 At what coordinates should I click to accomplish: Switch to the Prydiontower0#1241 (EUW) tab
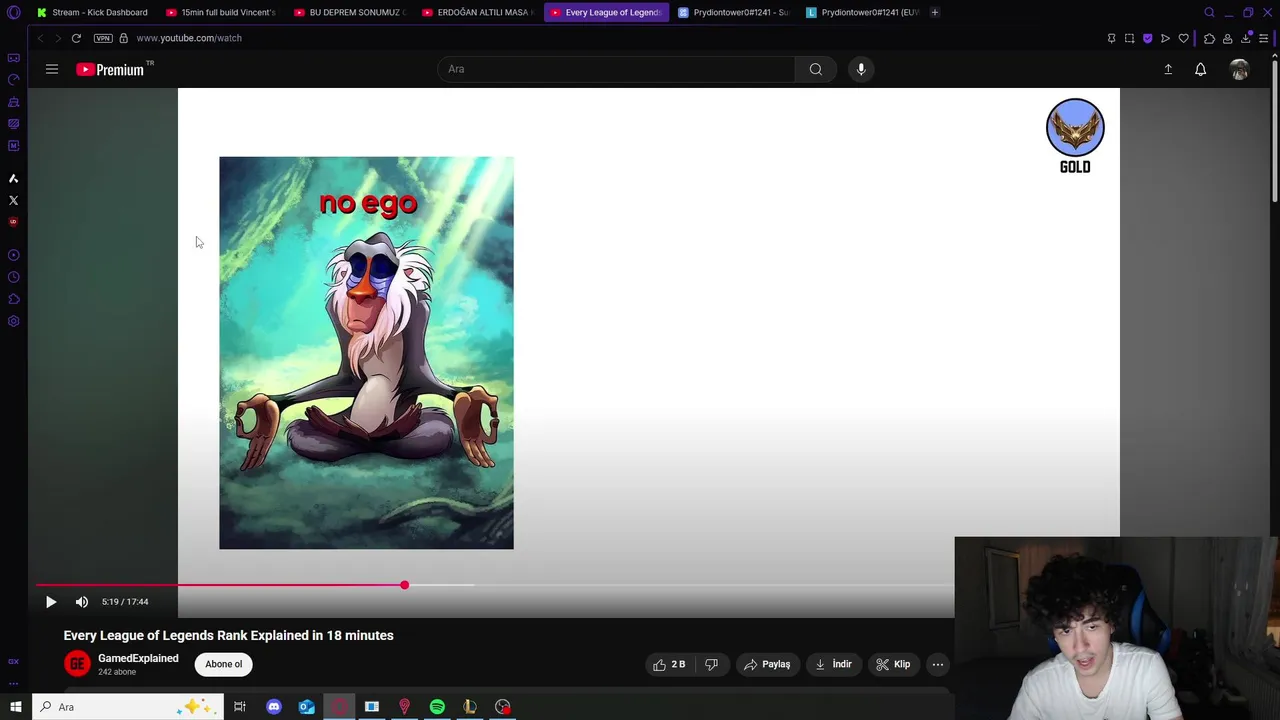(861, 12)
